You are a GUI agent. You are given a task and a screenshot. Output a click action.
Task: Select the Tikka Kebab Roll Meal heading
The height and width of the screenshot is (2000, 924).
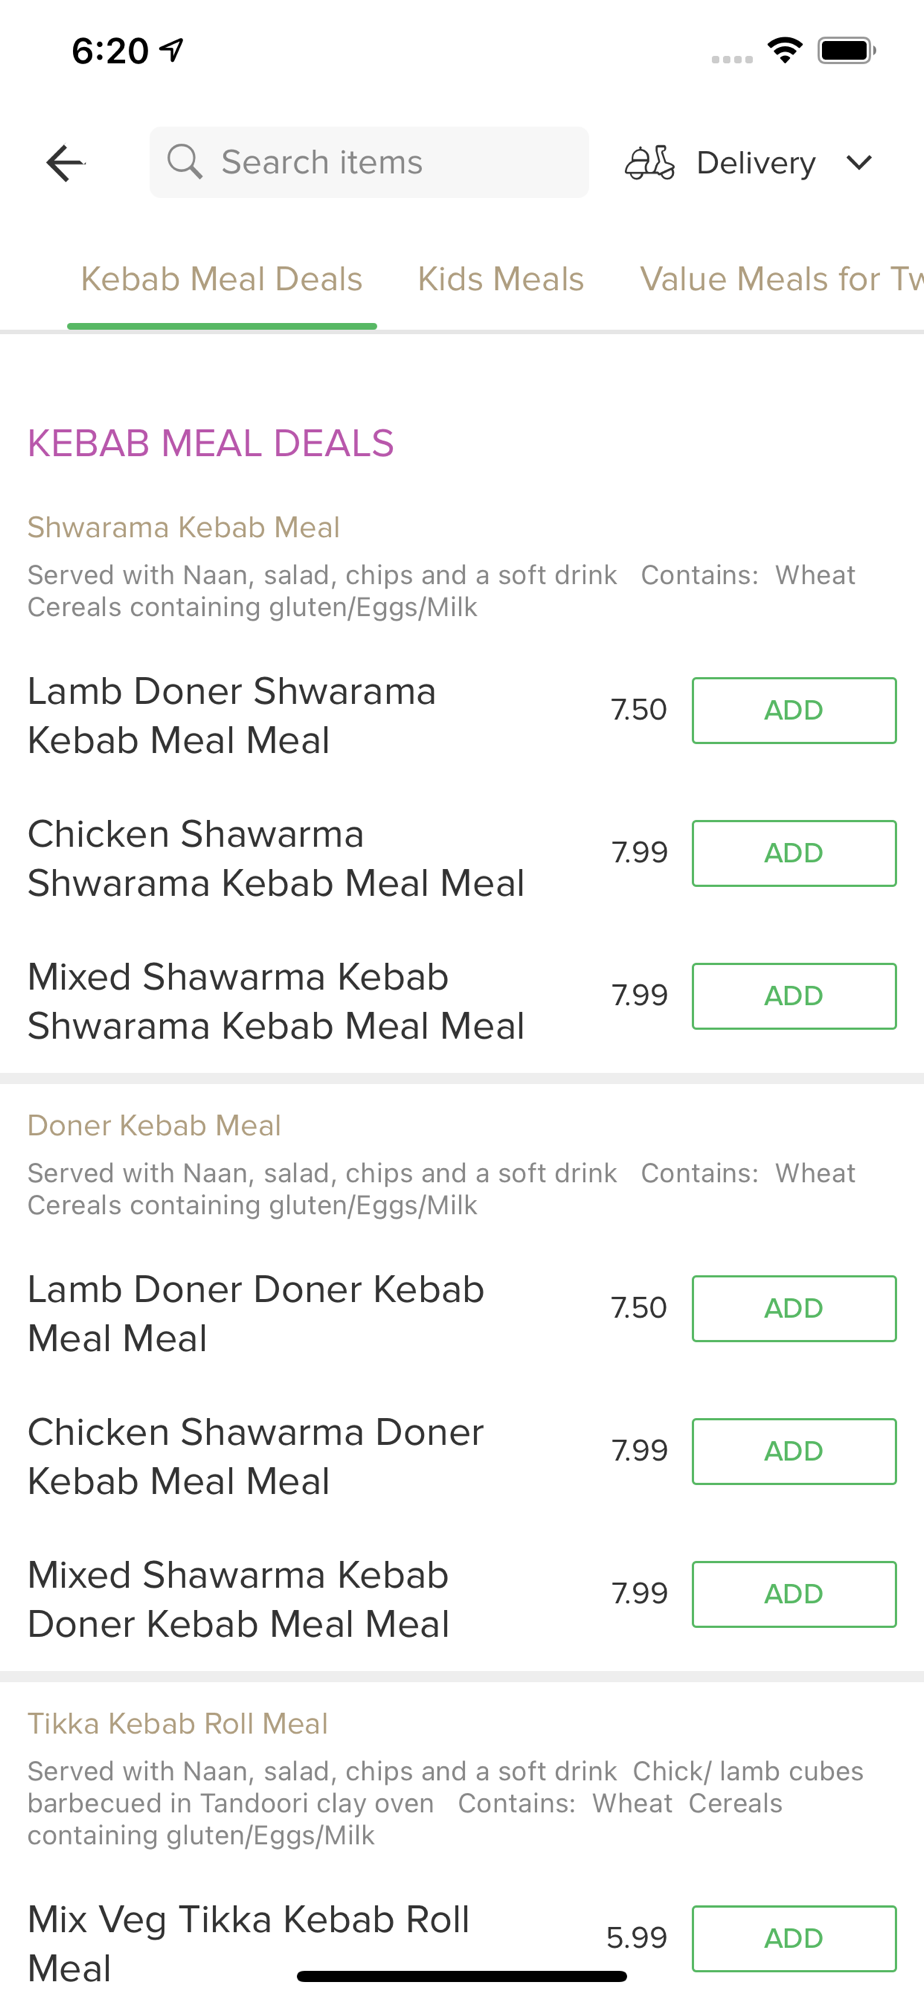[x=177, y=1723]
